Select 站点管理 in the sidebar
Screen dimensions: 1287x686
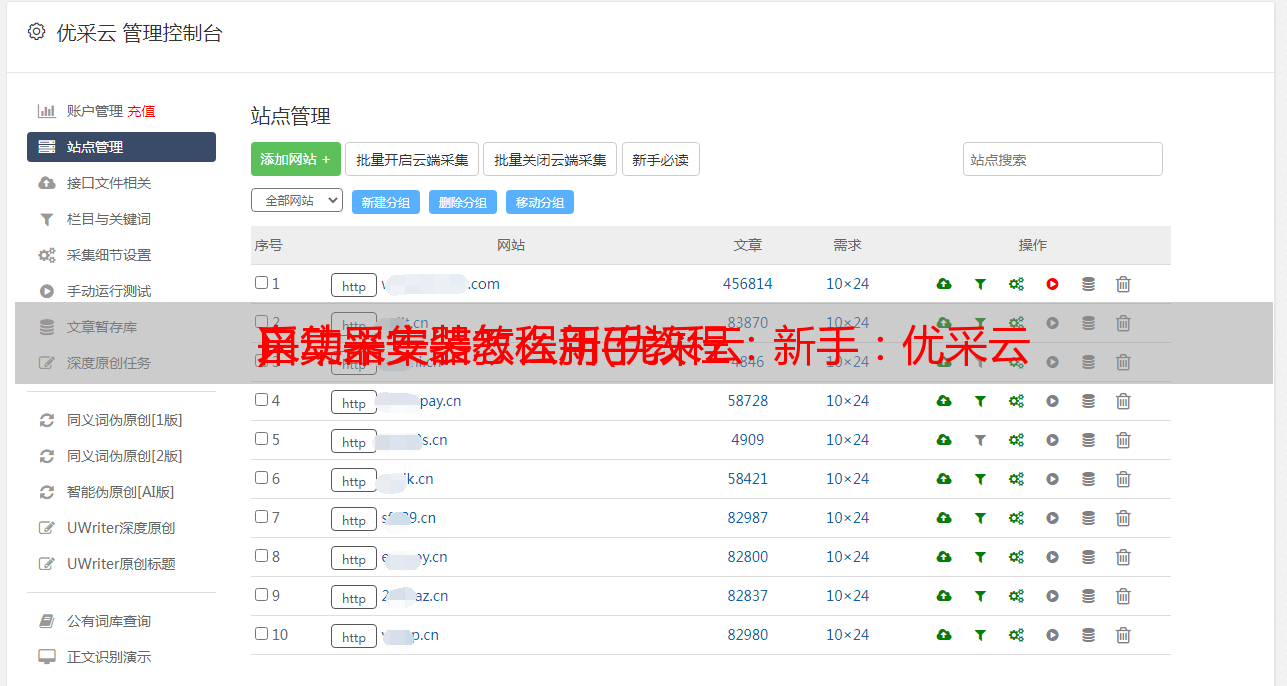(x=121, y=147)
